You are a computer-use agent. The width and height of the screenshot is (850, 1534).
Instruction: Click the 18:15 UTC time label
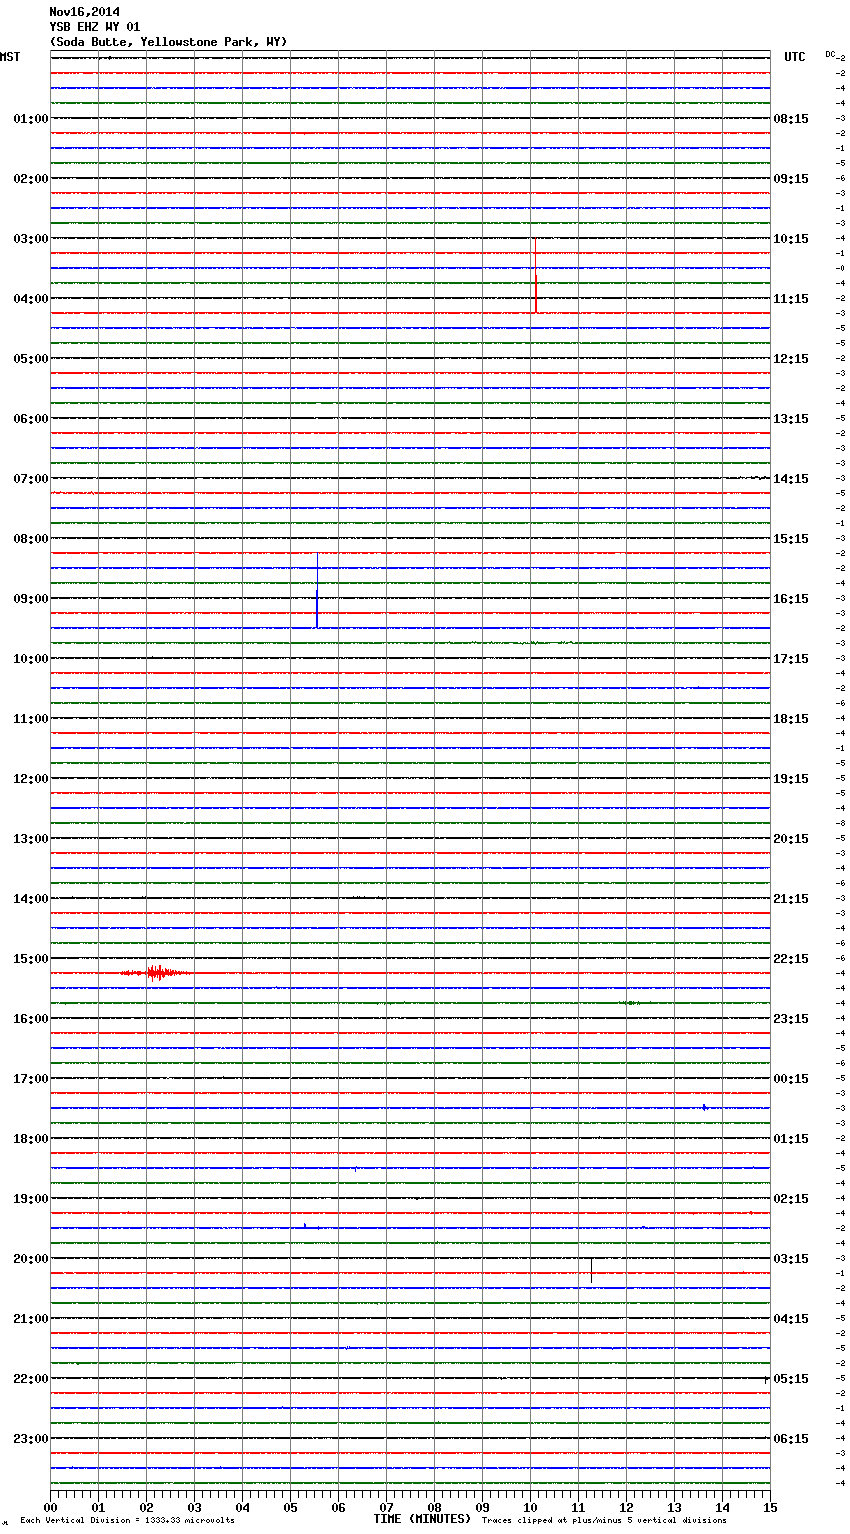click(791, 719)
